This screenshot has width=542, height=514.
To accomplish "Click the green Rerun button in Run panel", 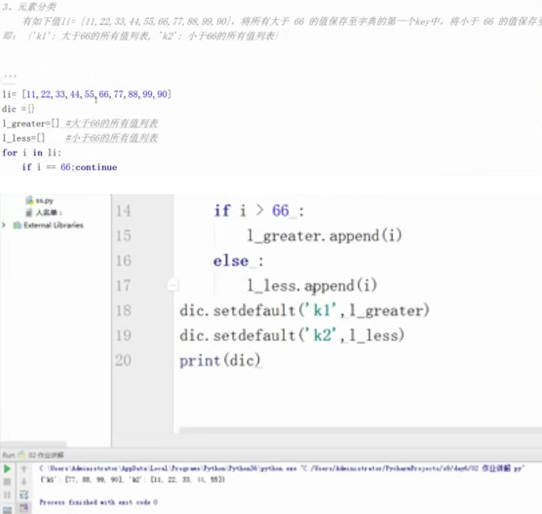I will [7, 469].
